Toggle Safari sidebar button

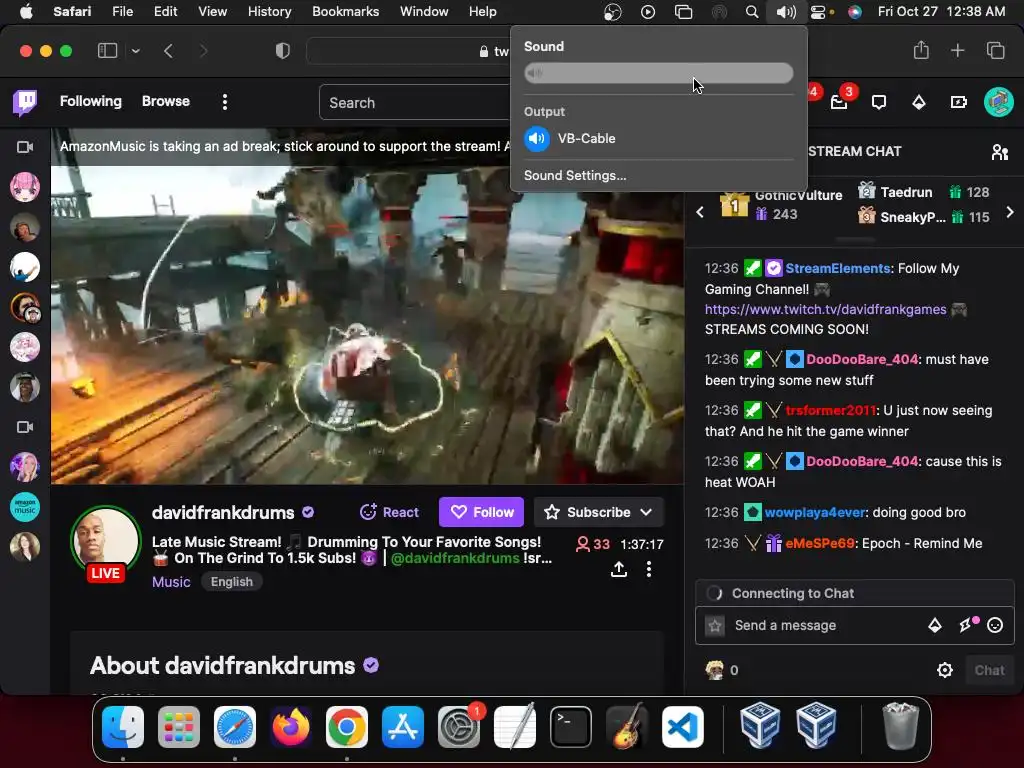[x=107, y=51]
